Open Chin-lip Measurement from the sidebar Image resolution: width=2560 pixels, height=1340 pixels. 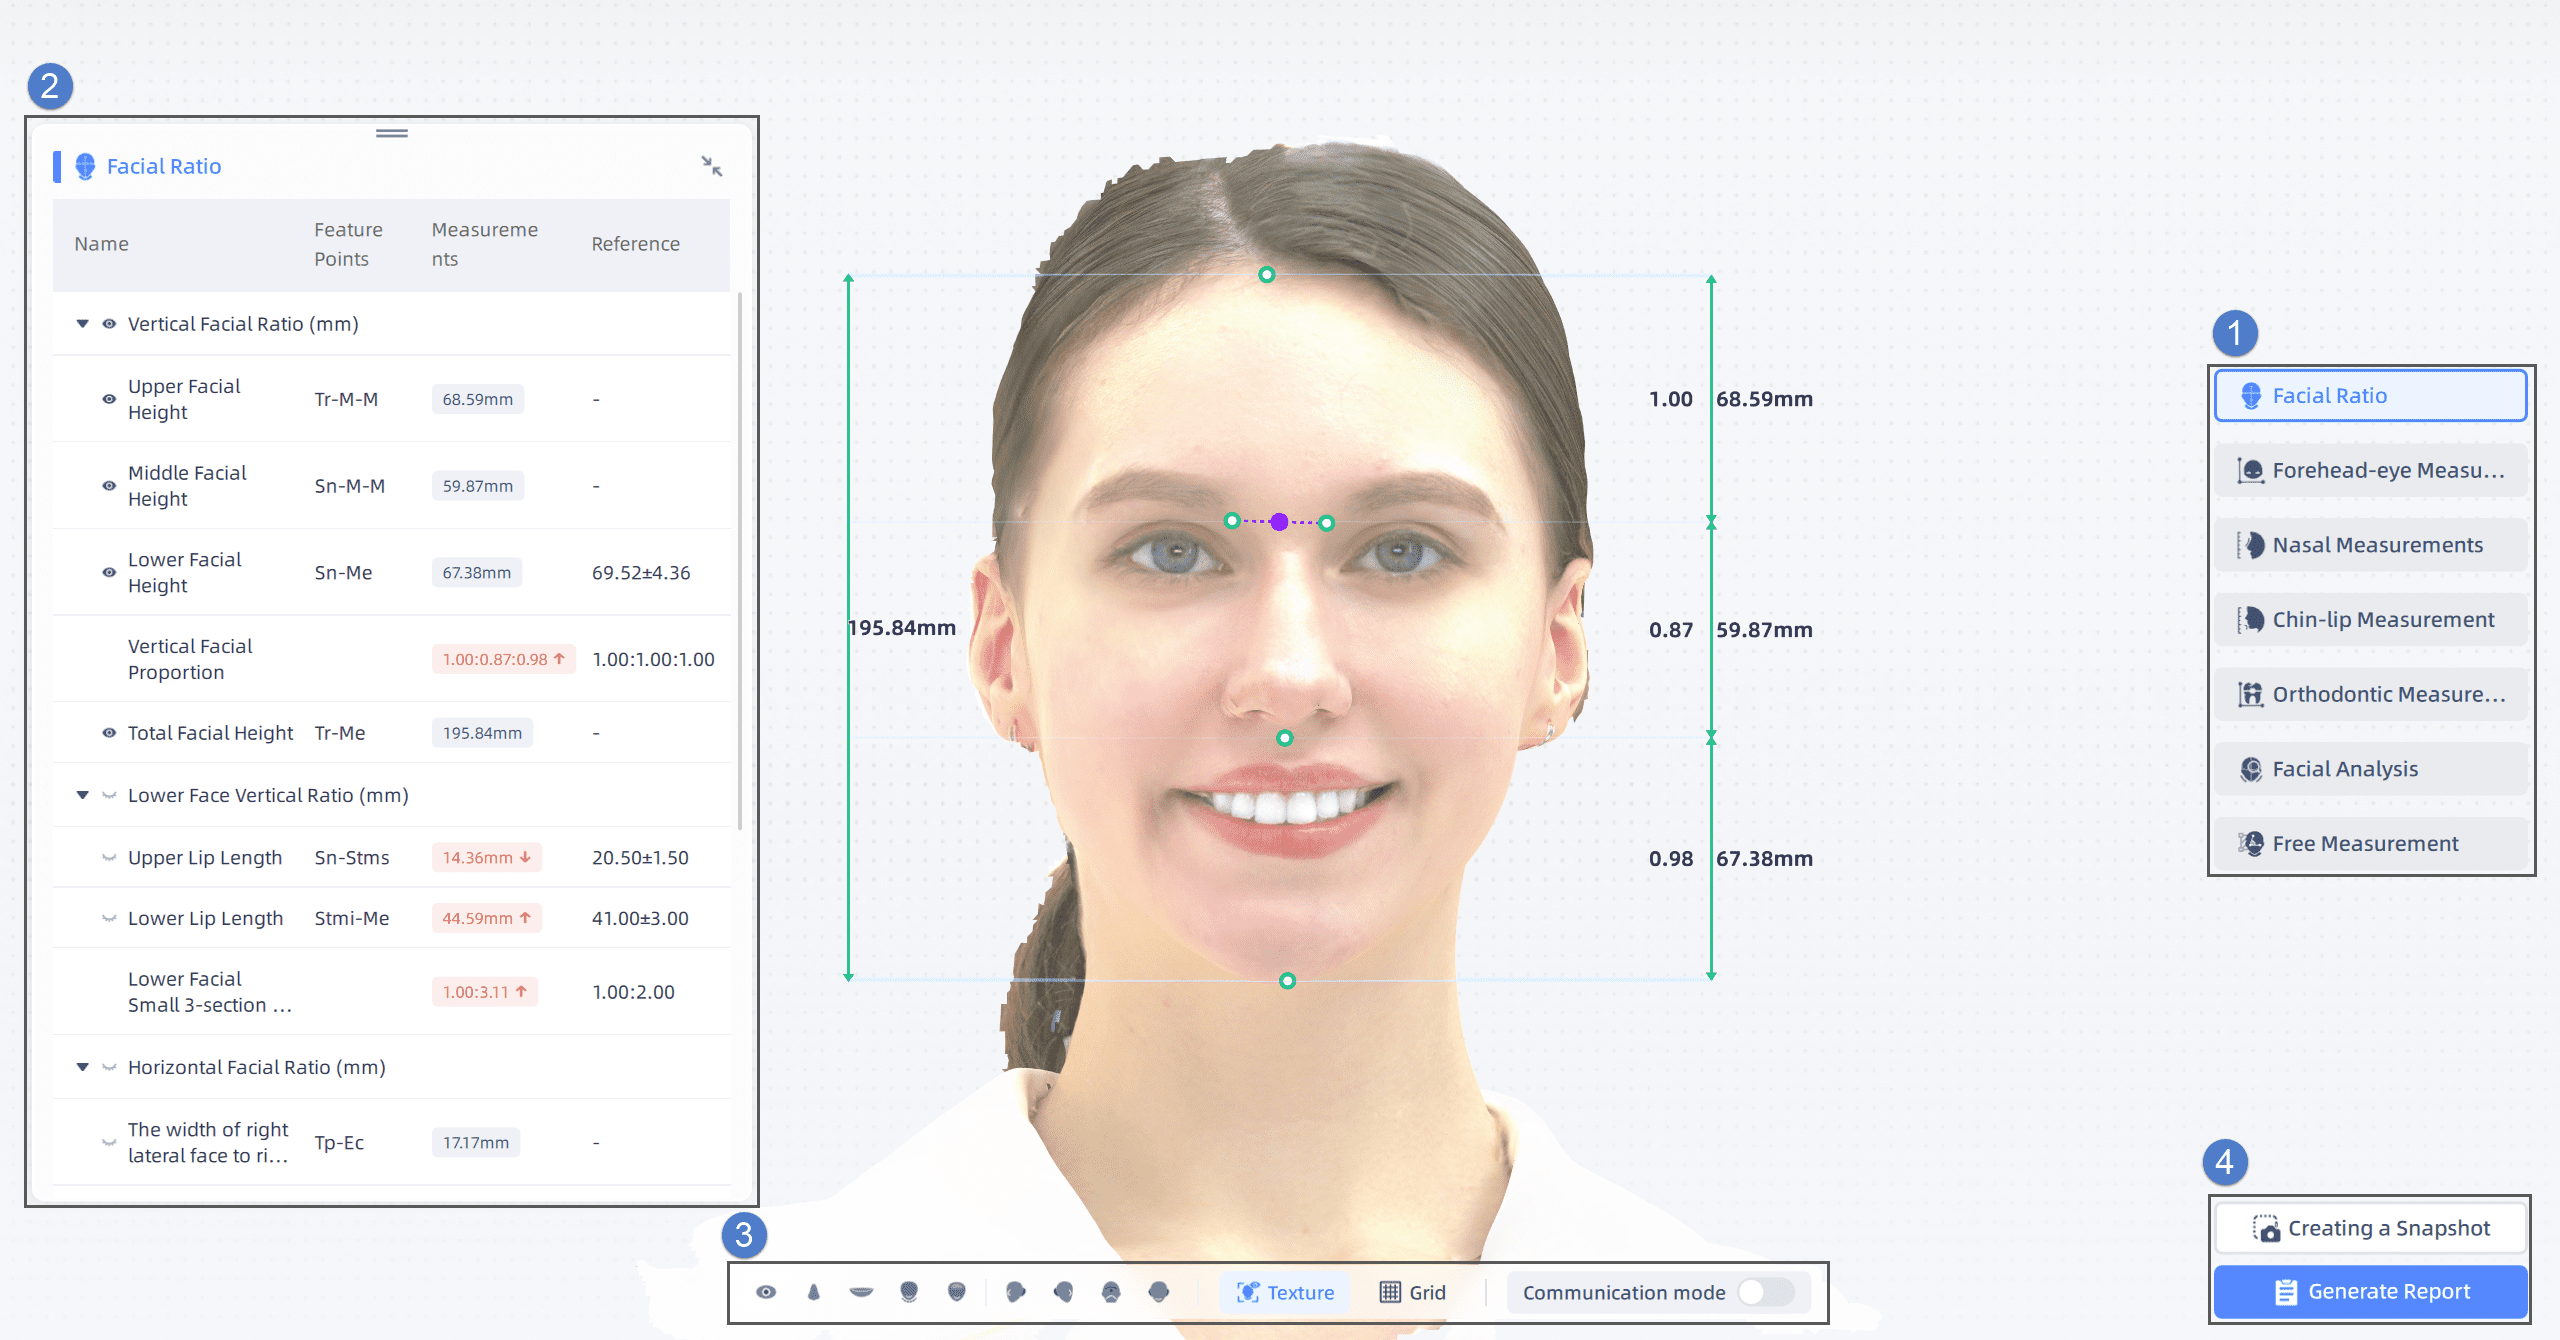2370,620
